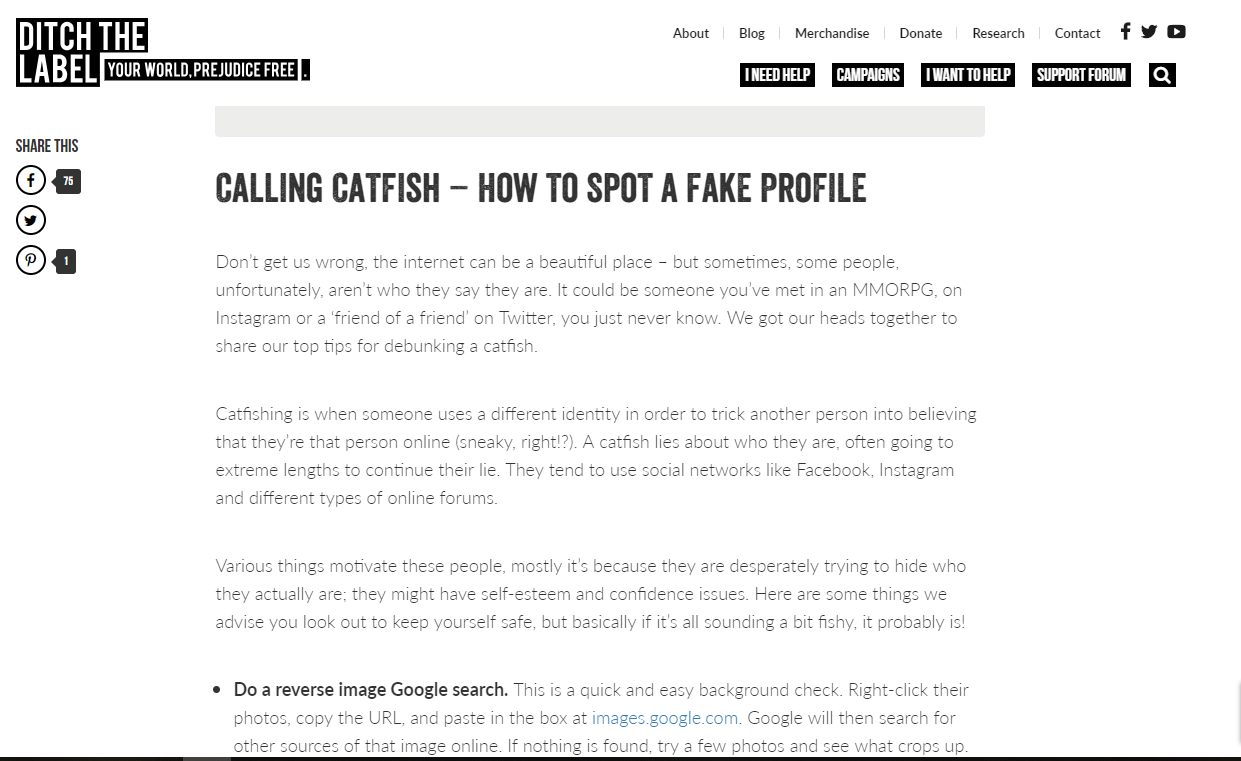Click the Facebook share count badge

(68, 181)
